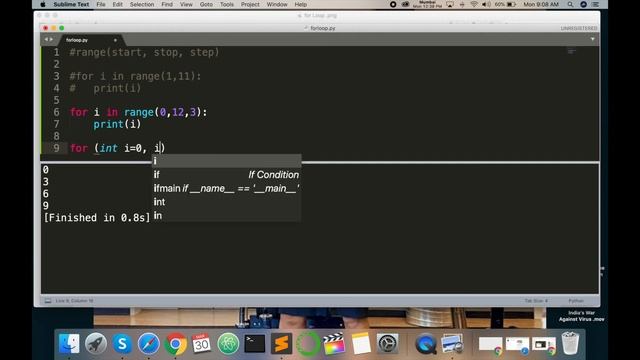Open Notes app from dock
This screenshot has width=640, height=360.
click(x=361, y=343)
